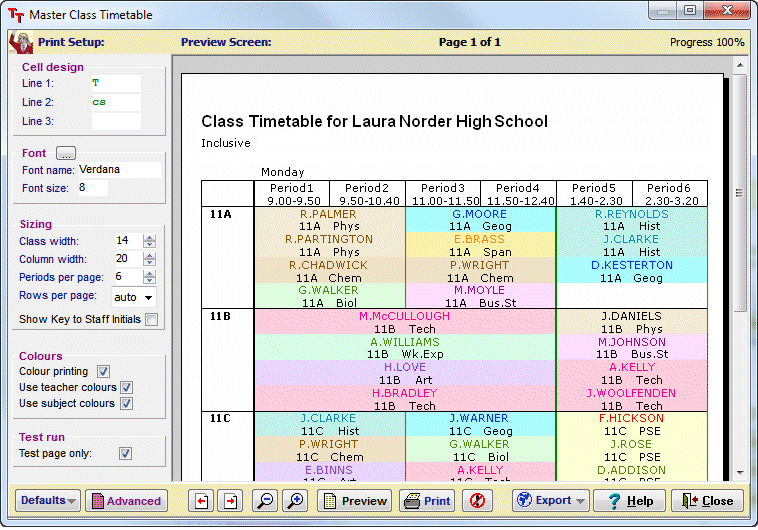Viewport: 758px width, 530px height.
Task: Click the G.MOORE 11A Geog cell
Action: (x=480, y=220)
